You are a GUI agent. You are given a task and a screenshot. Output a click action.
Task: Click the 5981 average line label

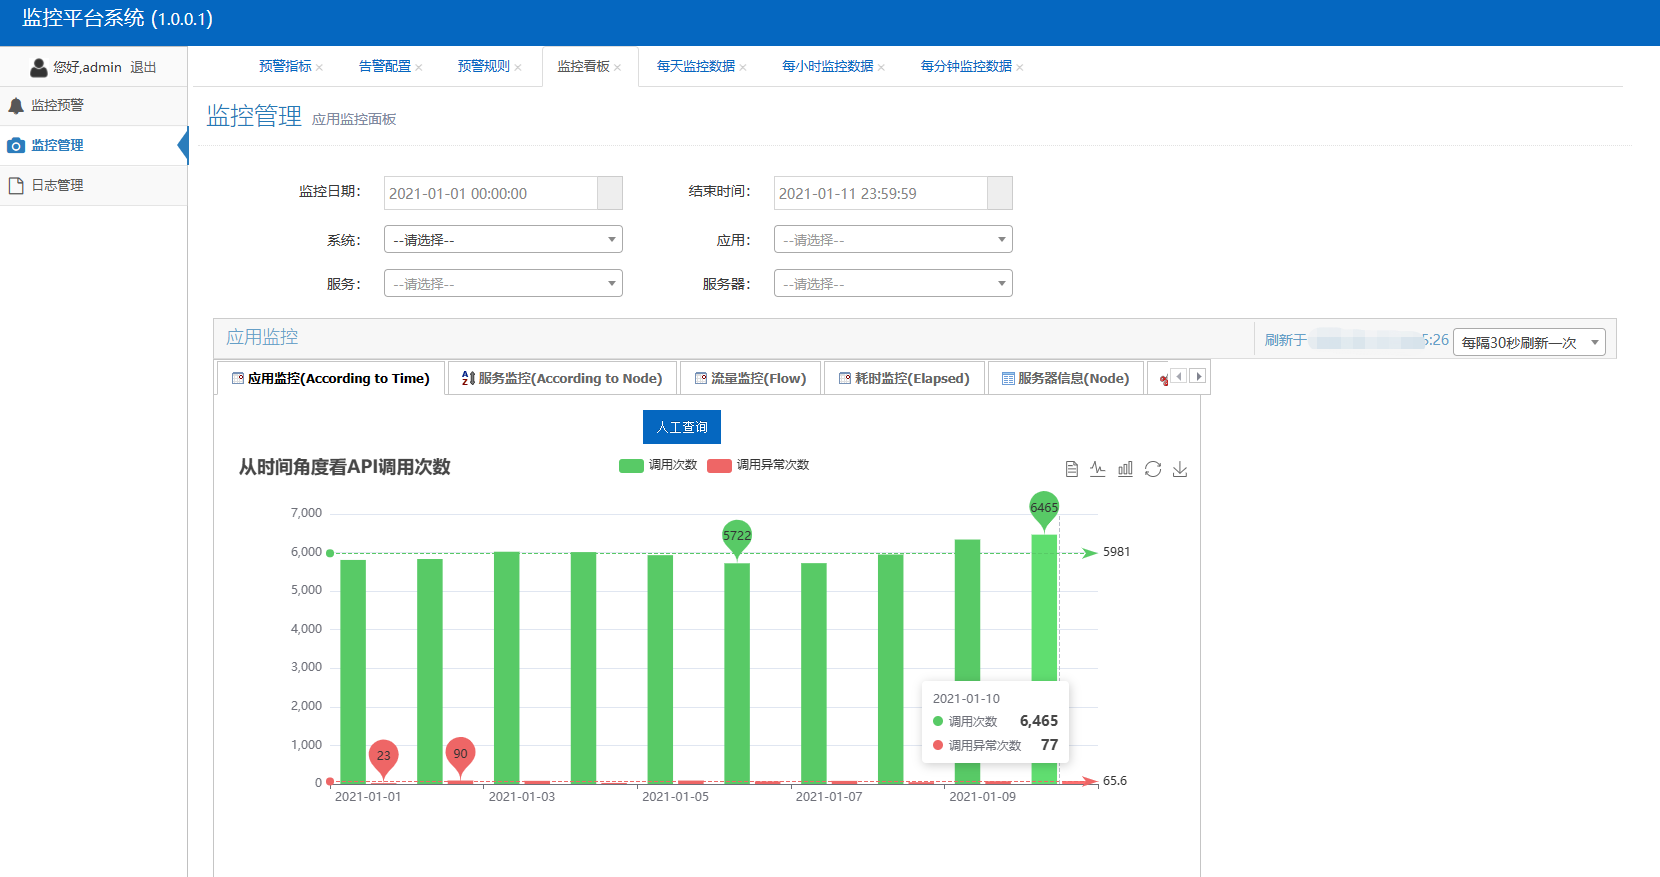(1116, 552)
